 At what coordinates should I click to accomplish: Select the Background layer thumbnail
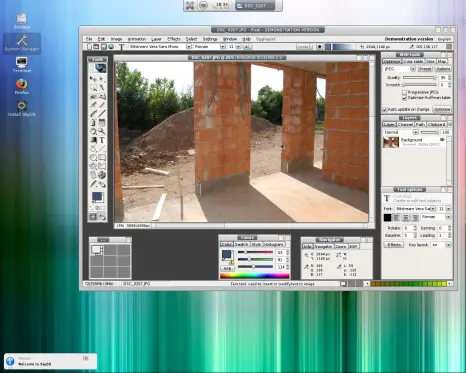click(391, 142)
